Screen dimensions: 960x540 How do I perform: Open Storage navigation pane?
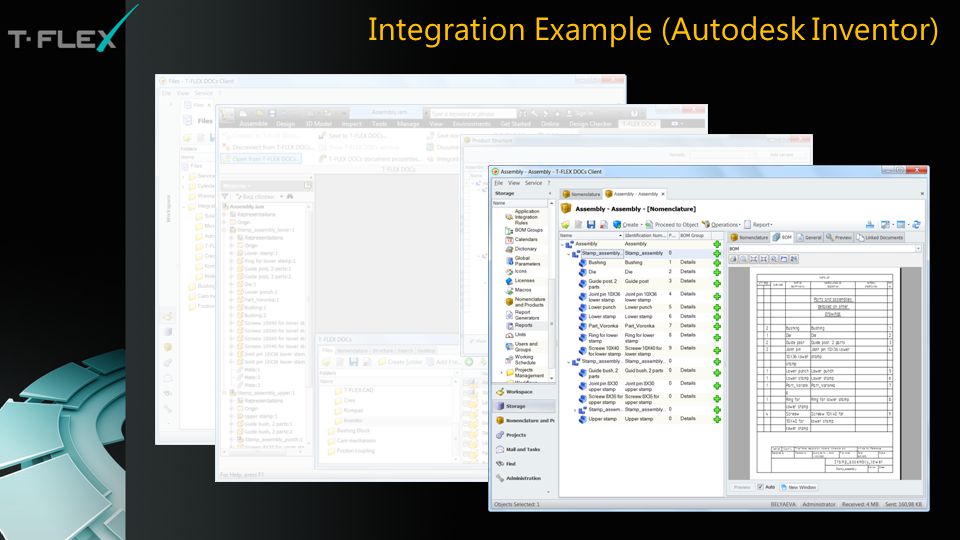[x=525, y=406]
